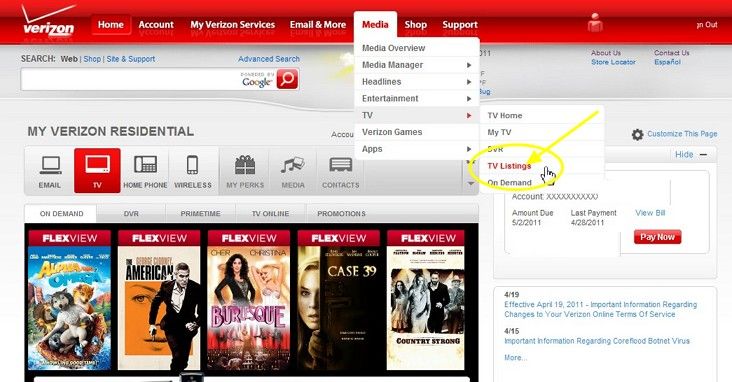Open the View Bill link

click(650, 212)
